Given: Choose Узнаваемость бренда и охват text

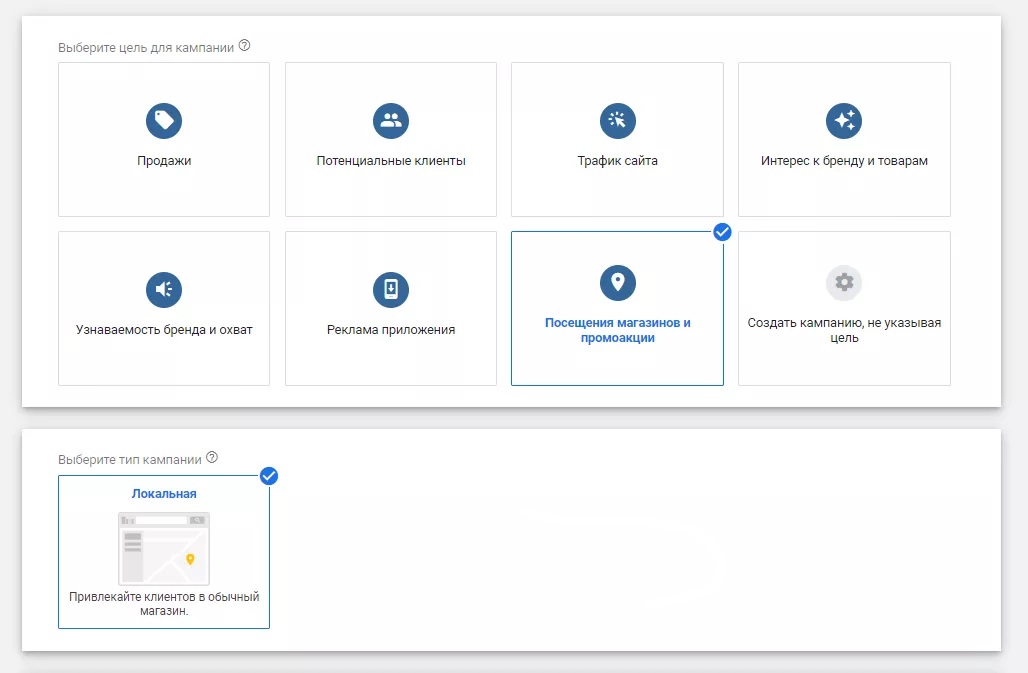Looking at the screenshot, I should tap(164, 330).
